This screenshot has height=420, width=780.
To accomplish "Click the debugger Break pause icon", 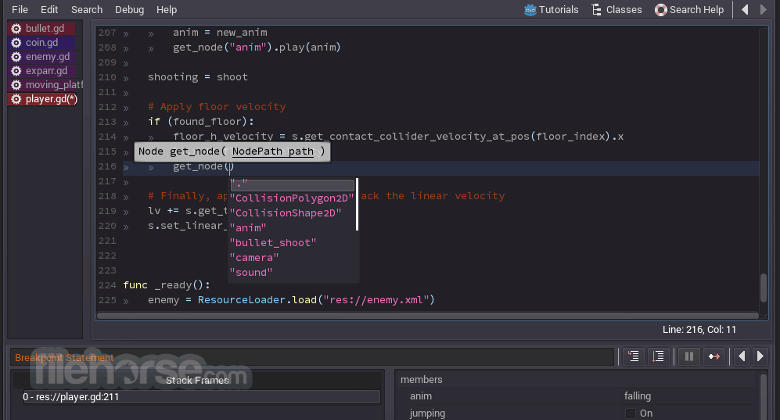I will pos(689,356).
